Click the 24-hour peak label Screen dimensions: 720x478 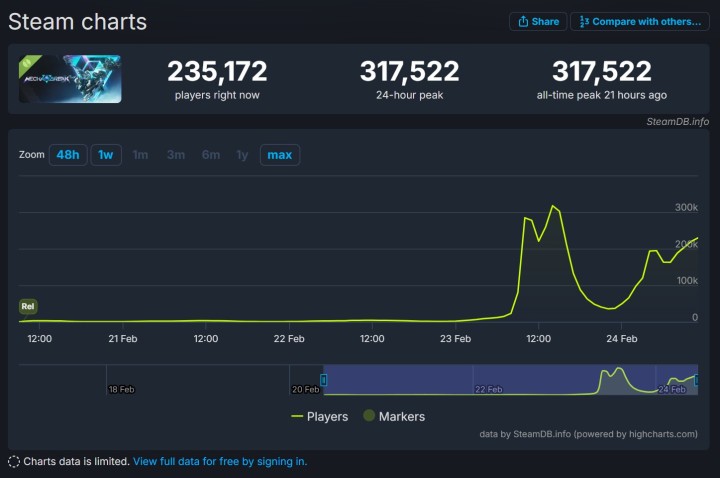410,95
